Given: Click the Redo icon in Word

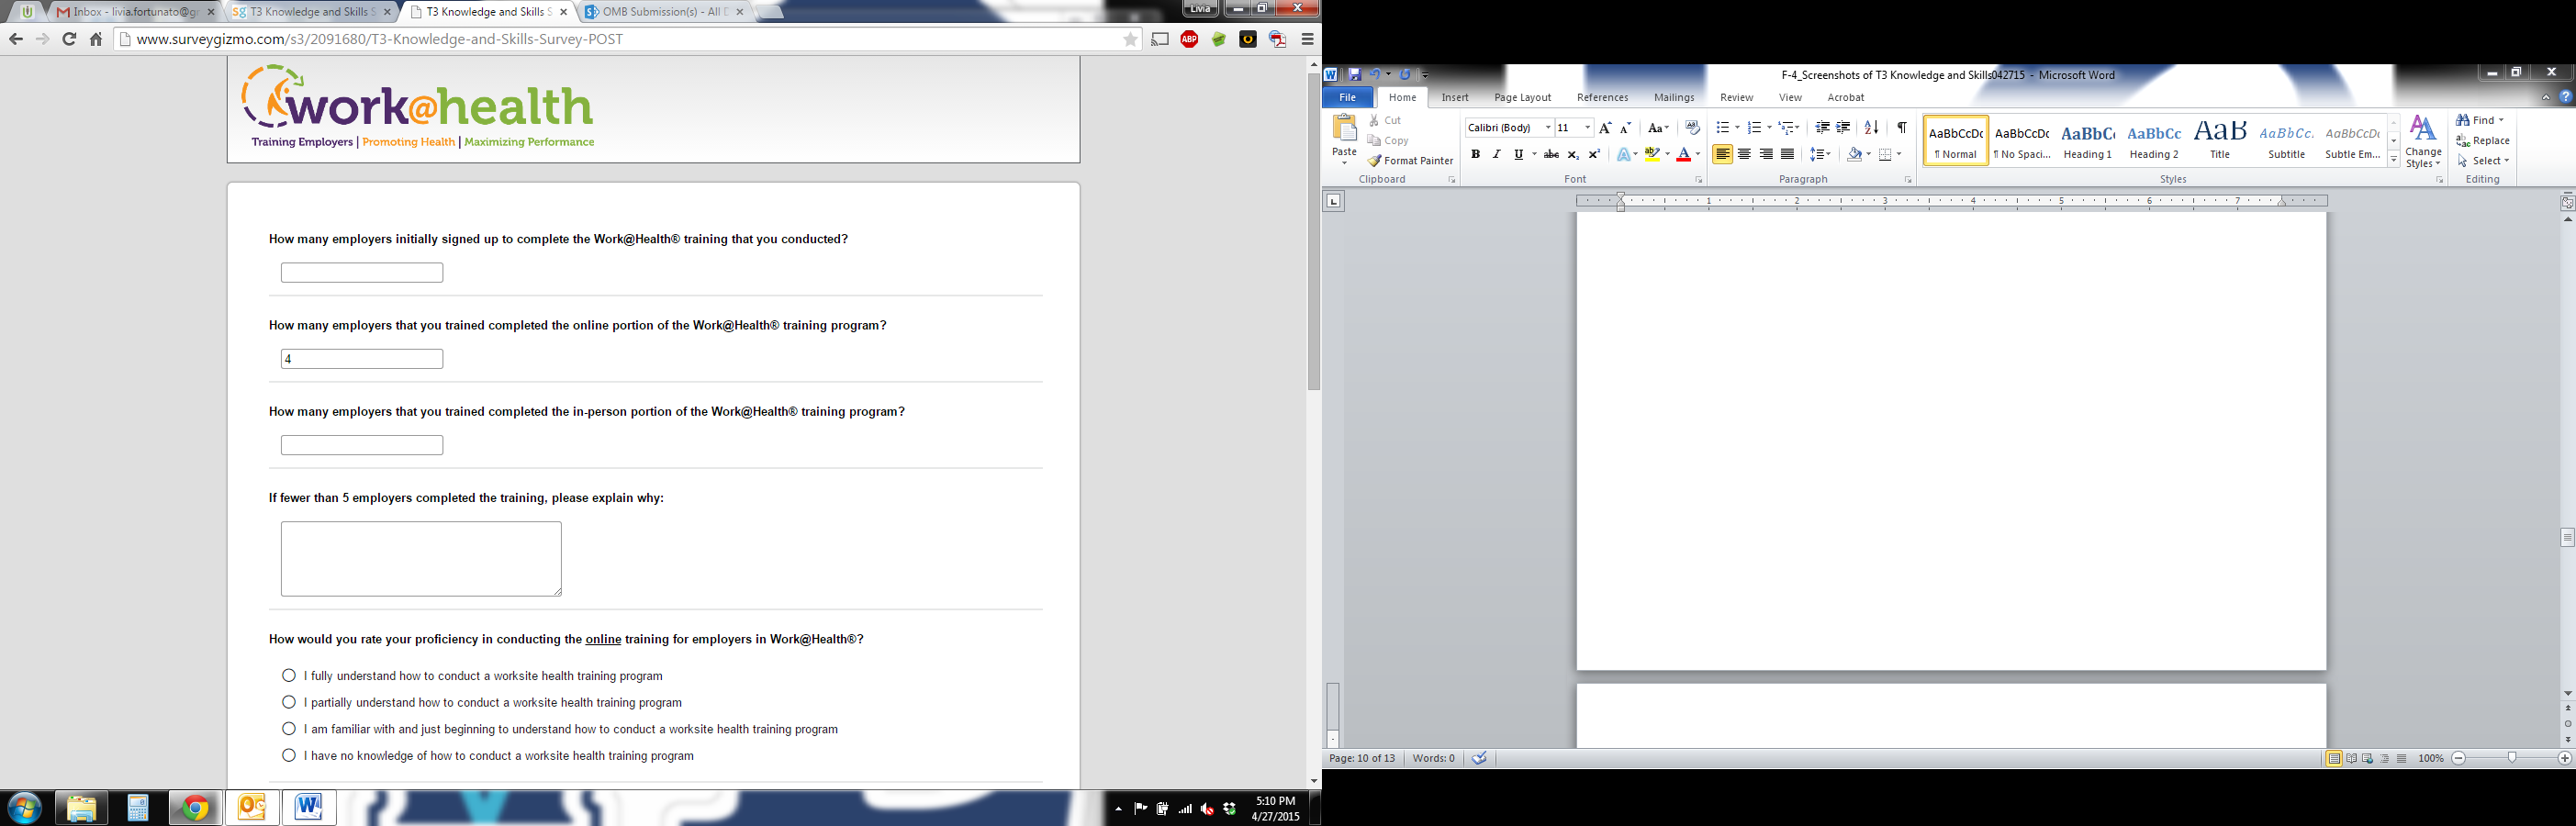Looking at the screenshot, I should click(x=1405, y=74).
